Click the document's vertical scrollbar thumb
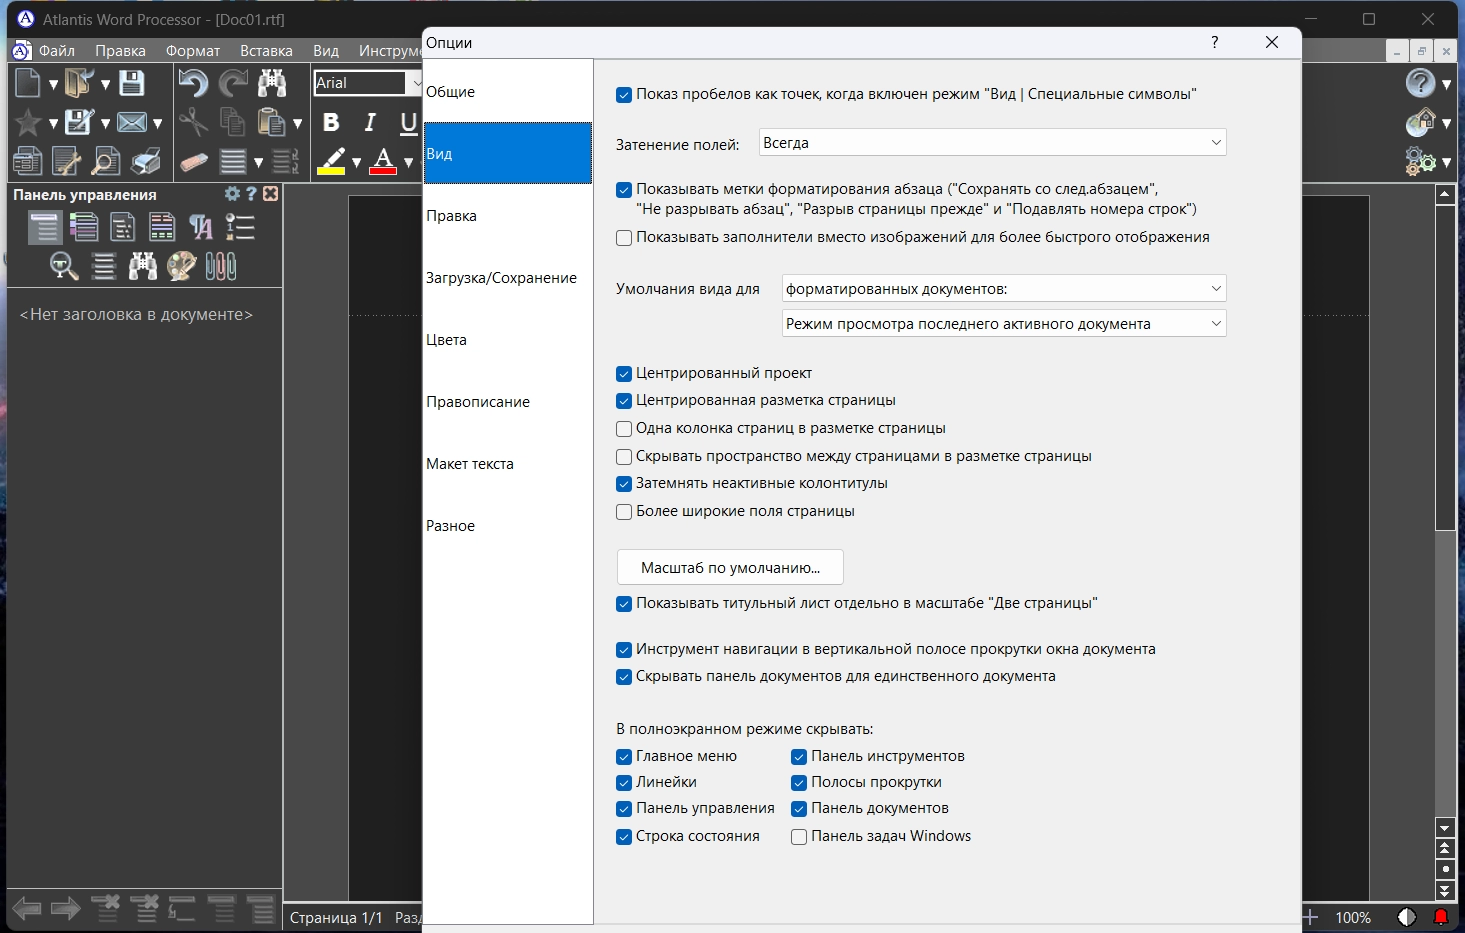This screenshot has width=1465, height=933. [1445, 367]
